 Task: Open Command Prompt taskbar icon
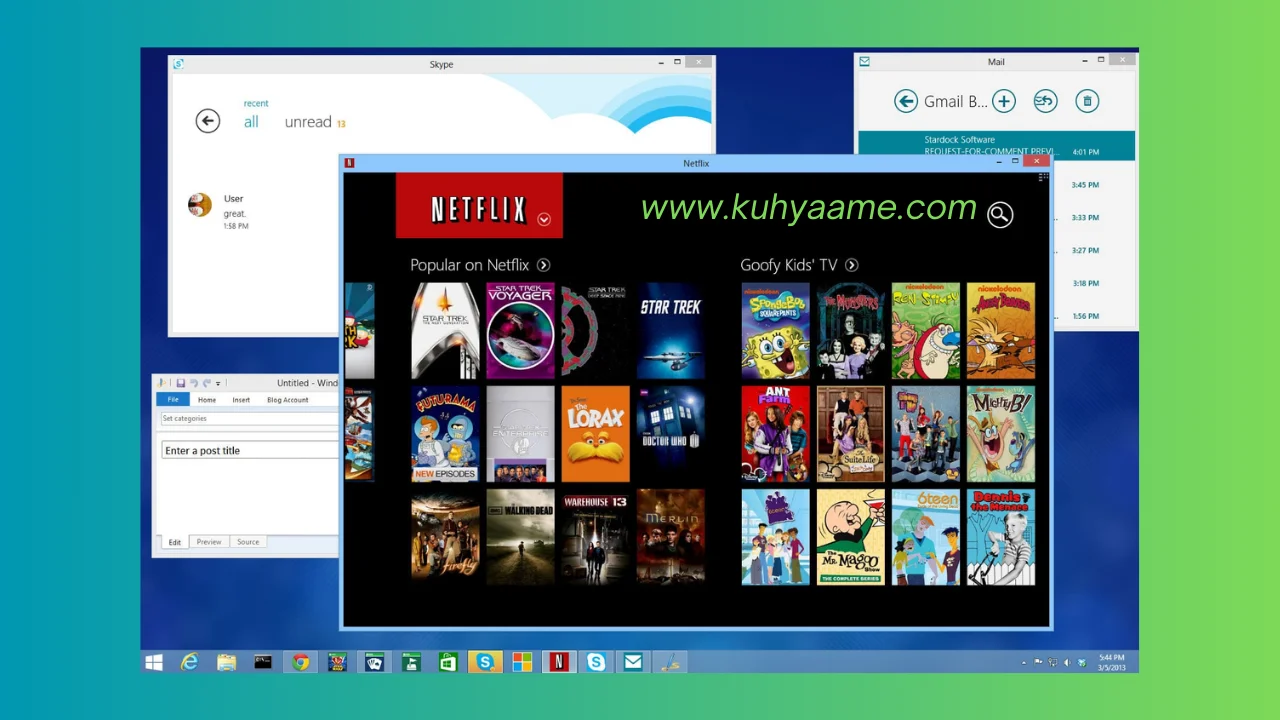[x=263, y=662]
